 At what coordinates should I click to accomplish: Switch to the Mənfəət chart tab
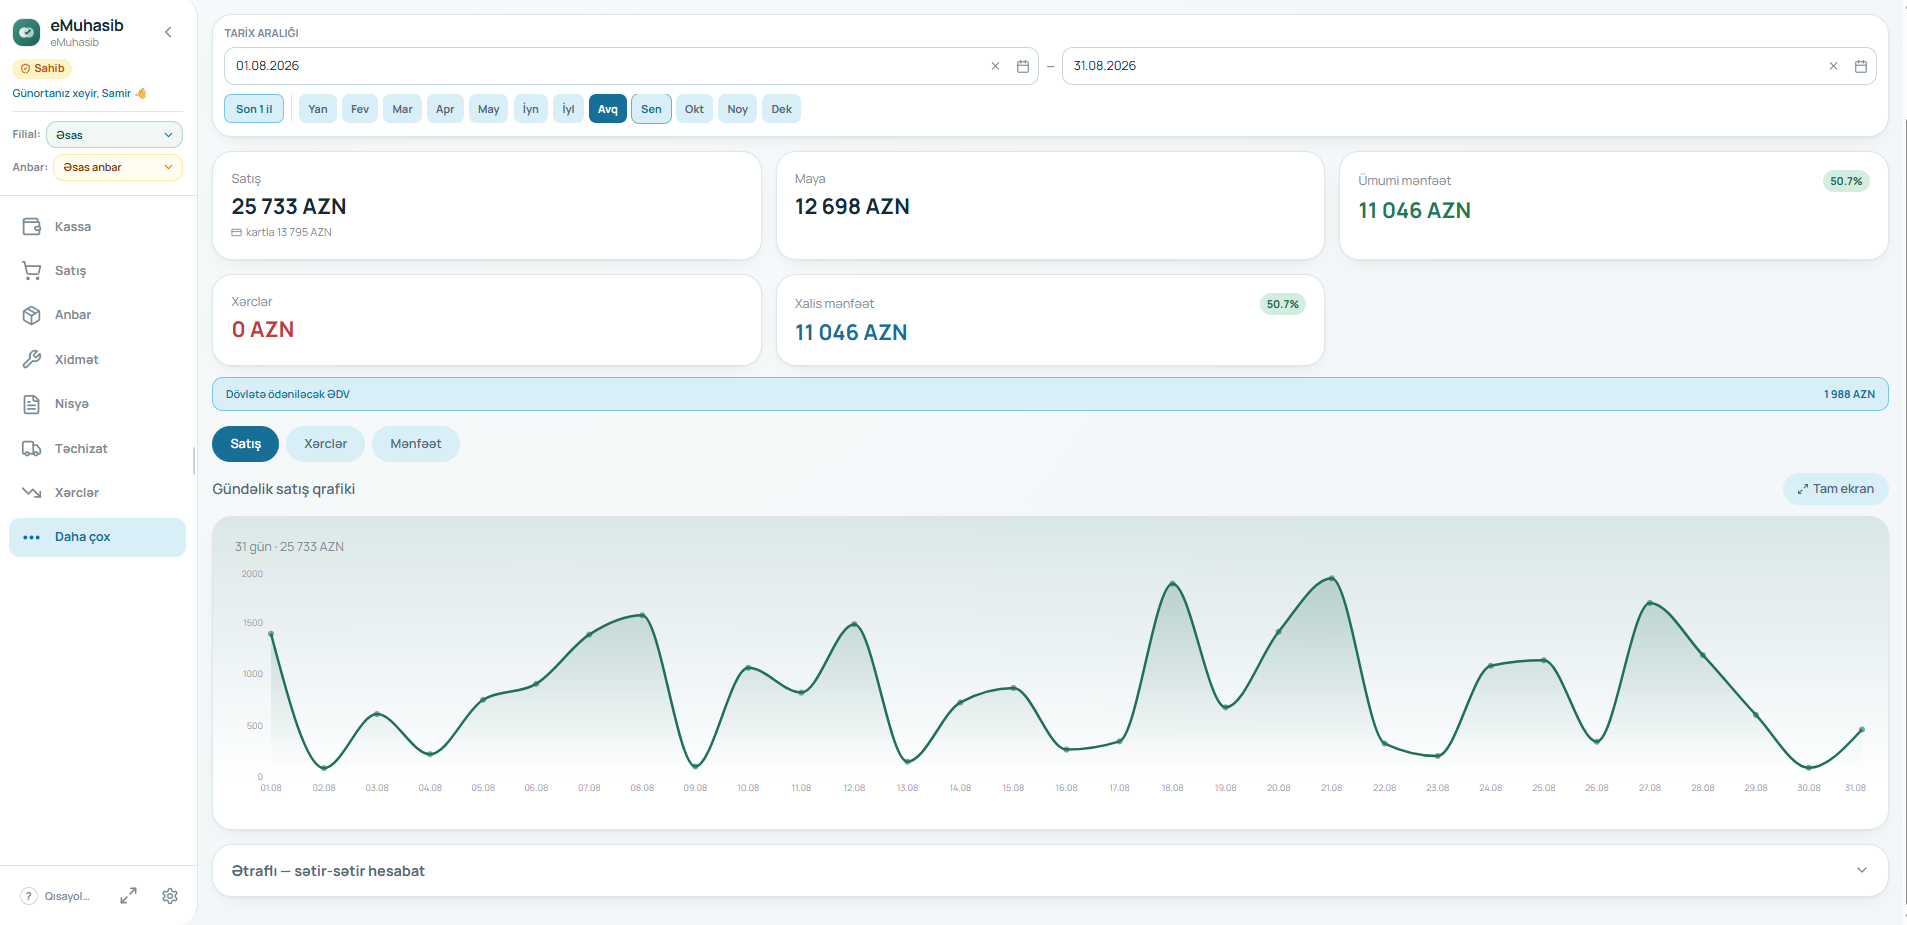tap(416, 444)
